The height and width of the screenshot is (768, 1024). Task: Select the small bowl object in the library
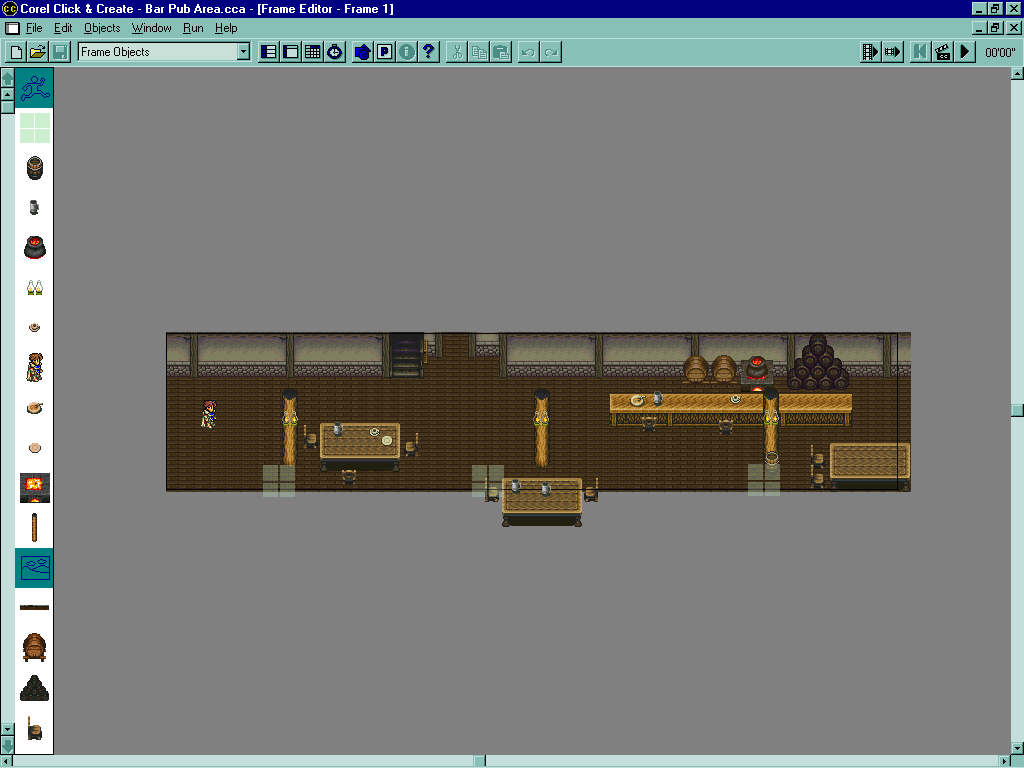35,327
